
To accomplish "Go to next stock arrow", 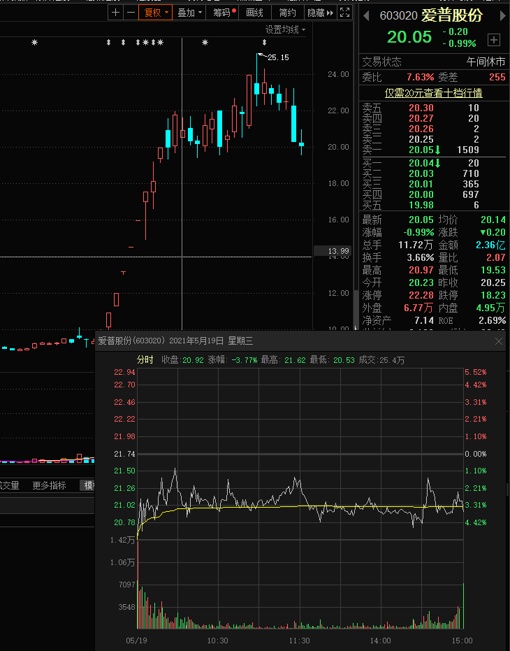I will click(x=502, y=16).
